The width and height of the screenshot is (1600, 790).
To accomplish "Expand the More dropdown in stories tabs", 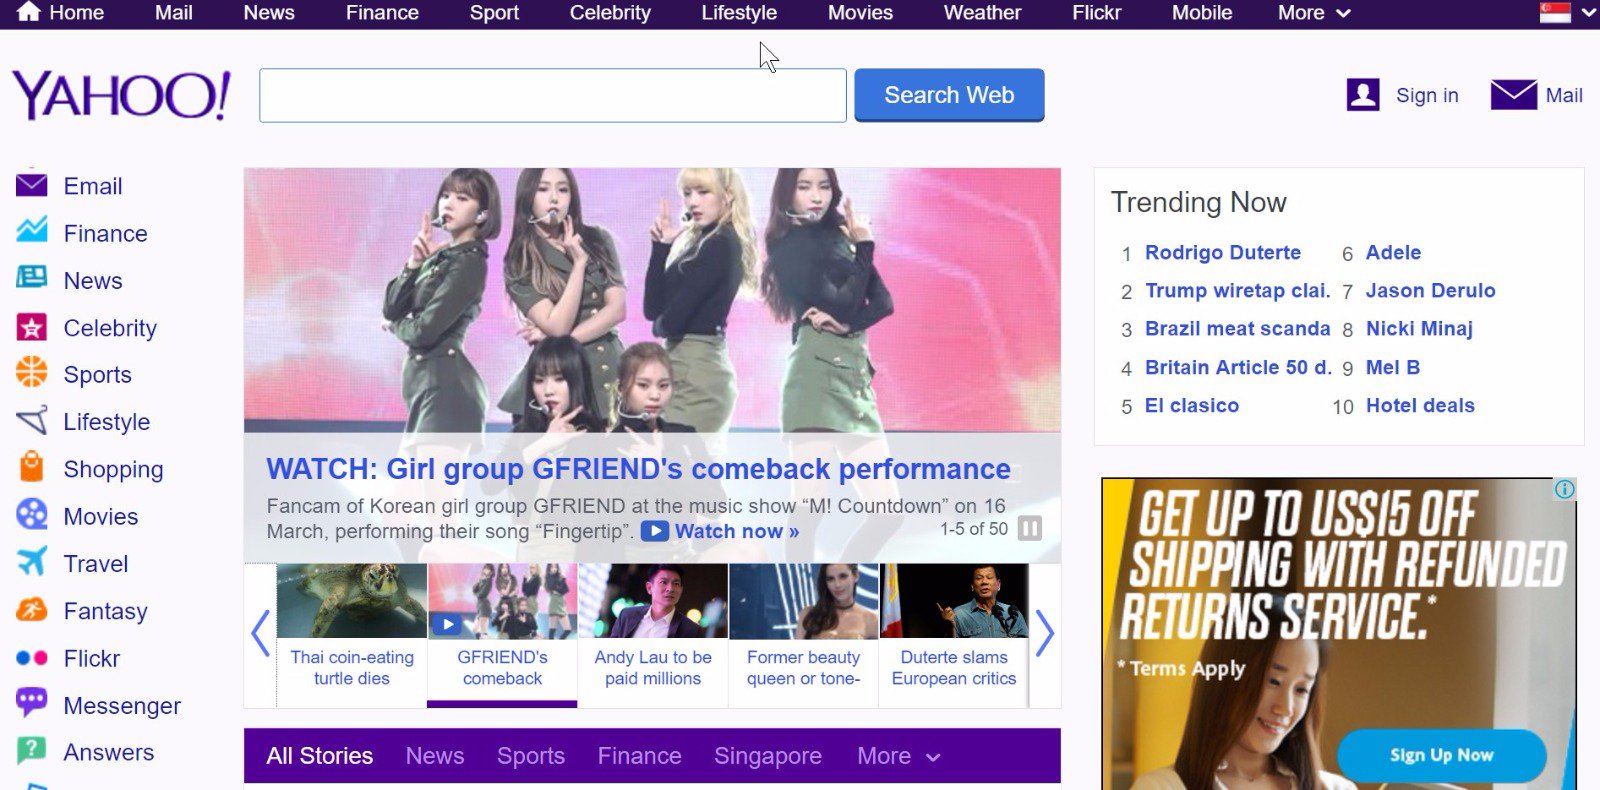I will click(898, 756).
